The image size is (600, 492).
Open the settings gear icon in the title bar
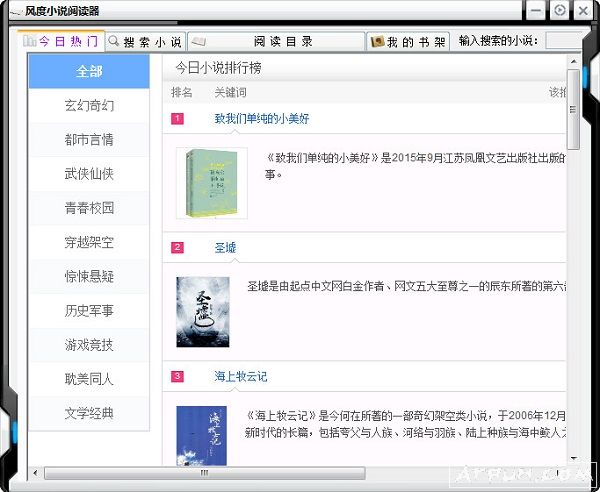click(x=560, y=11)
